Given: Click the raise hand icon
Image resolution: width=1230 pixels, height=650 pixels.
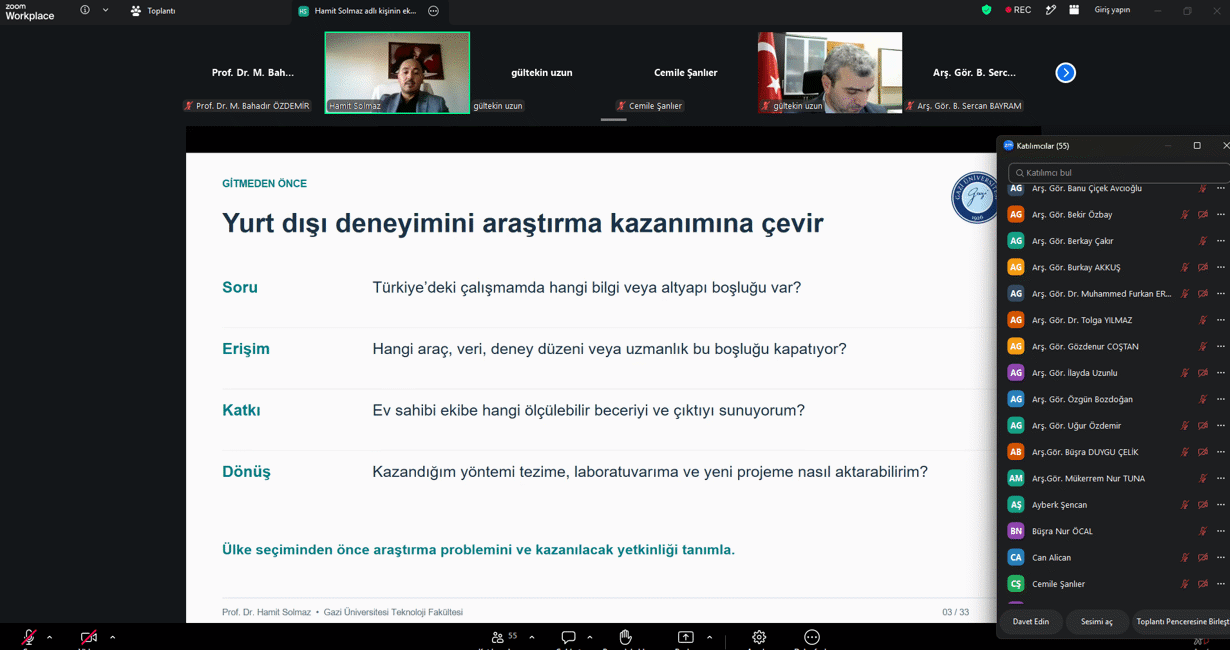Looking at the screenshot, I should (626, 637).
